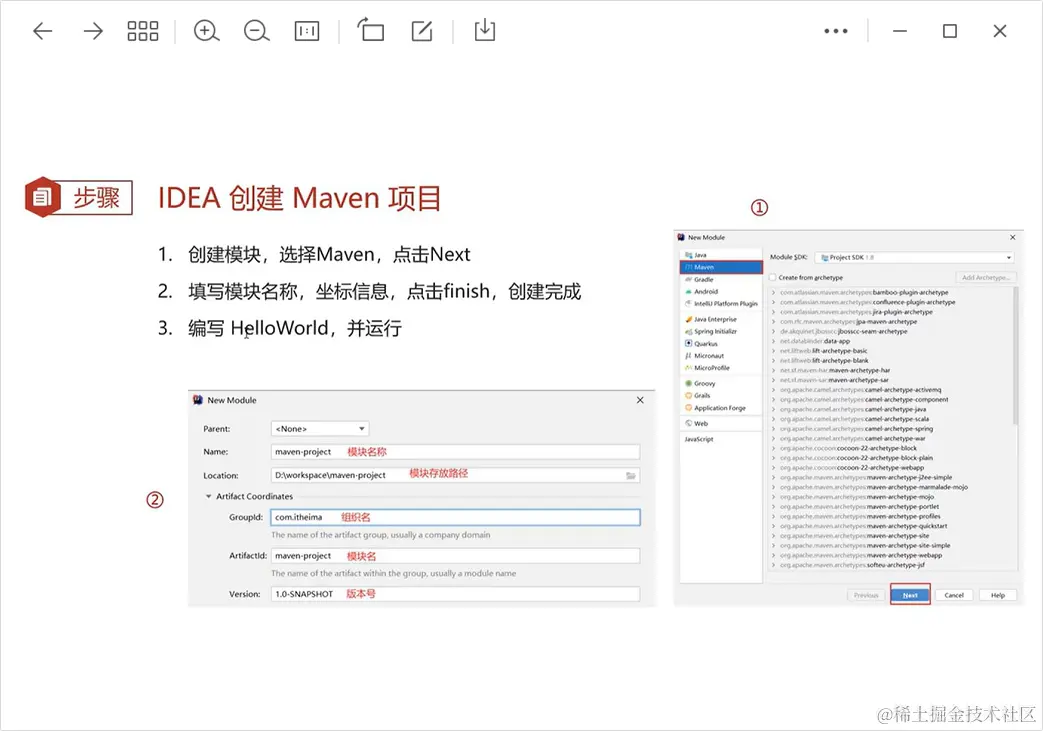Image resolution: width=1043 pixels, height=731 pixels.
Task: Rotate the image
Action: pos(371,31)
